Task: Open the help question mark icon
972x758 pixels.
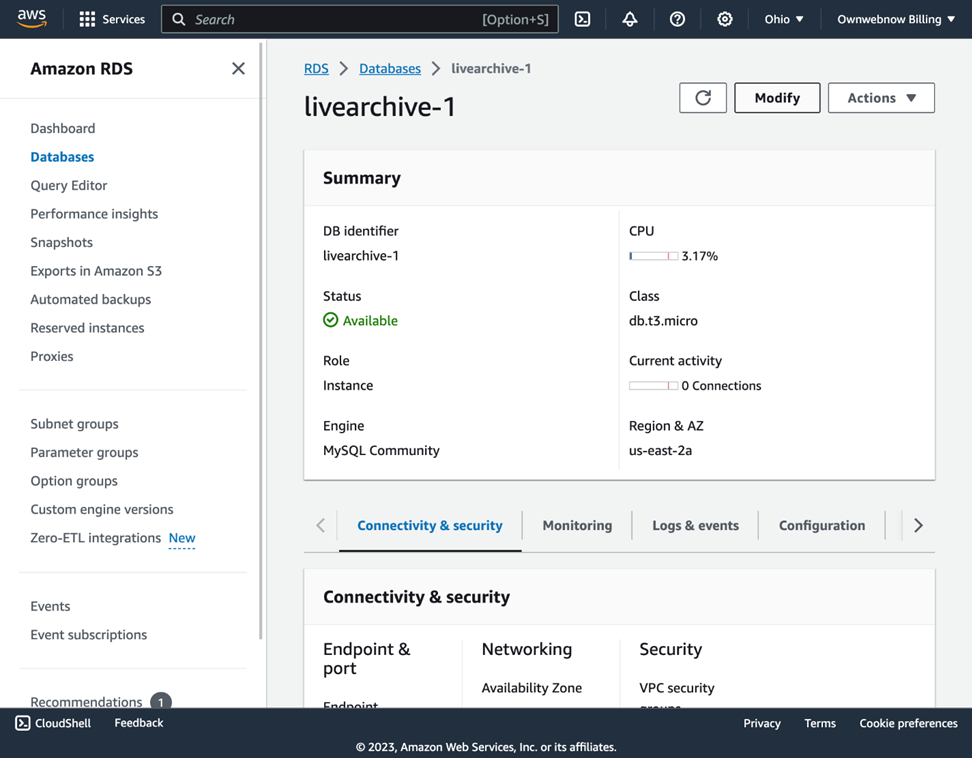Action: (x=677, y=19)
